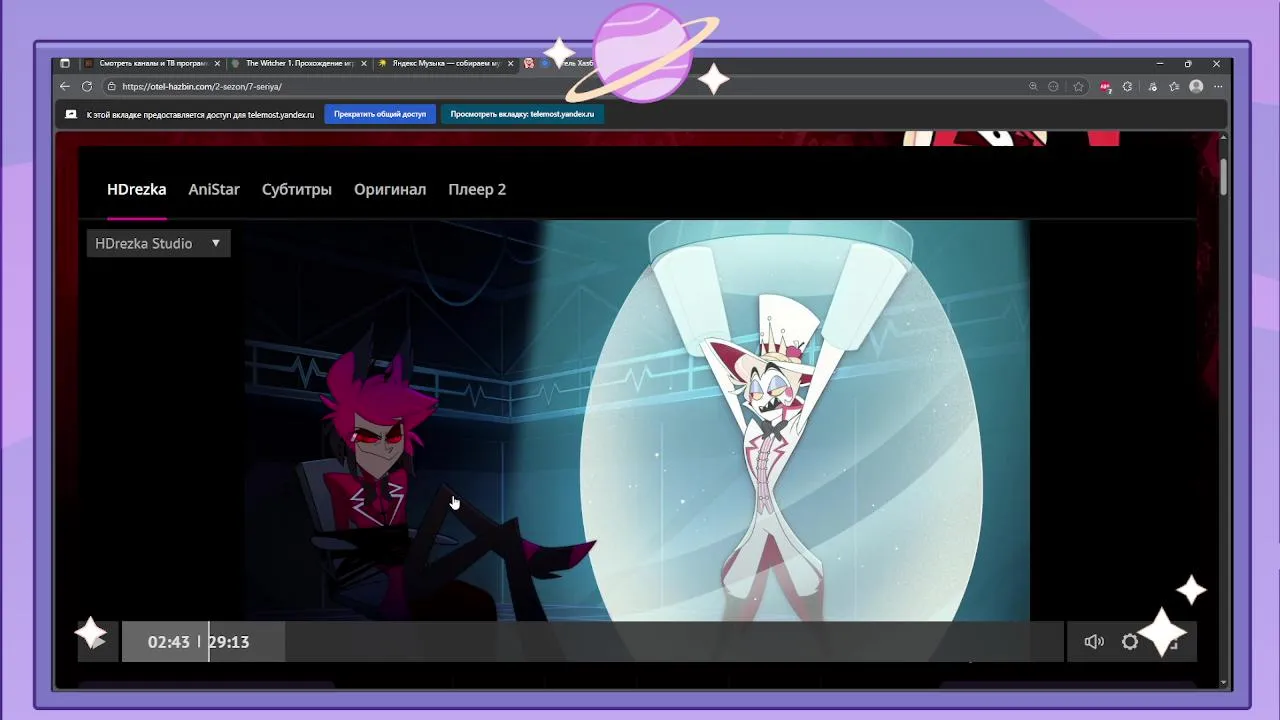Select the Оригинал tab
Screen dimensions: 1280x720
point(390,189)
